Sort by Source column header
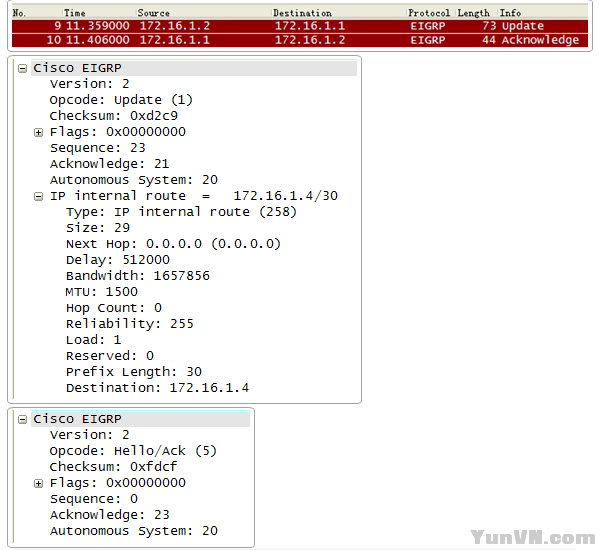599x550 pixels. [154, 13]
